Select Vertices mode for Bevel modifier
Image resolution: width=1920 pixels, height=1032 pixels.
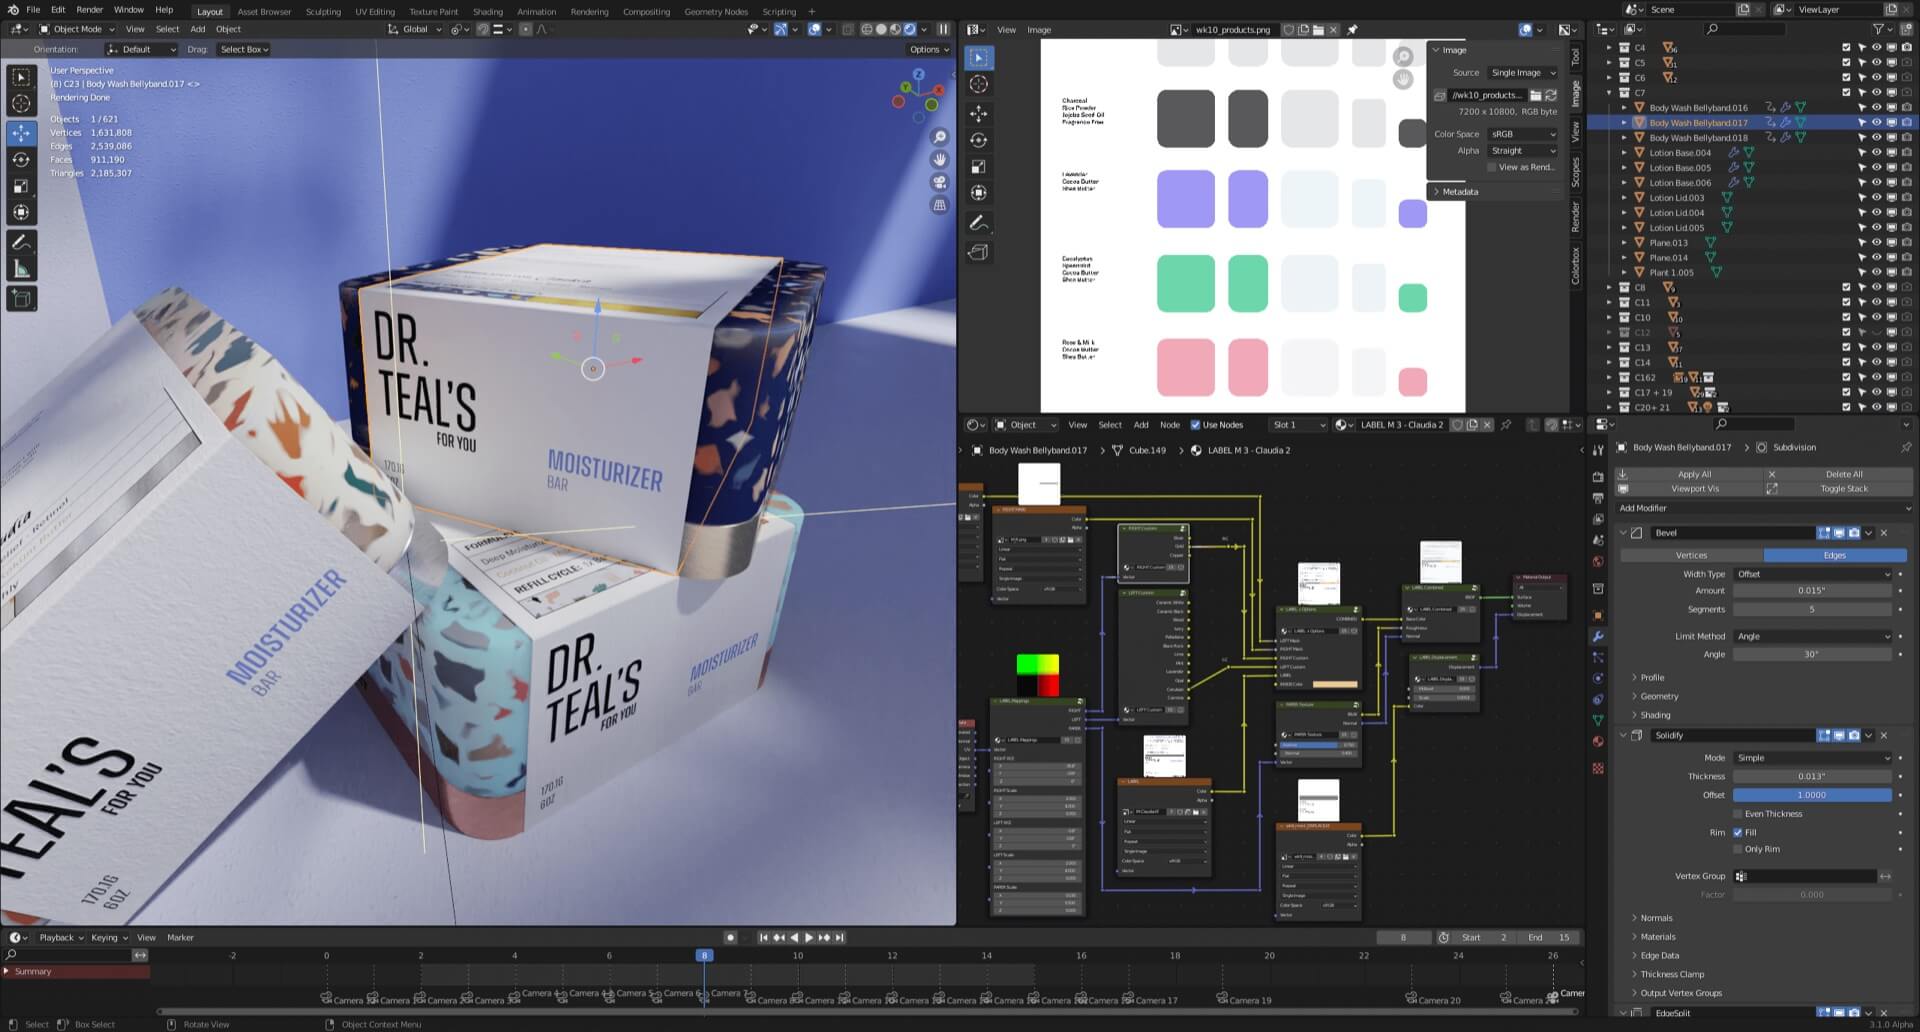pyautogui.click(x=1691, y=555)
